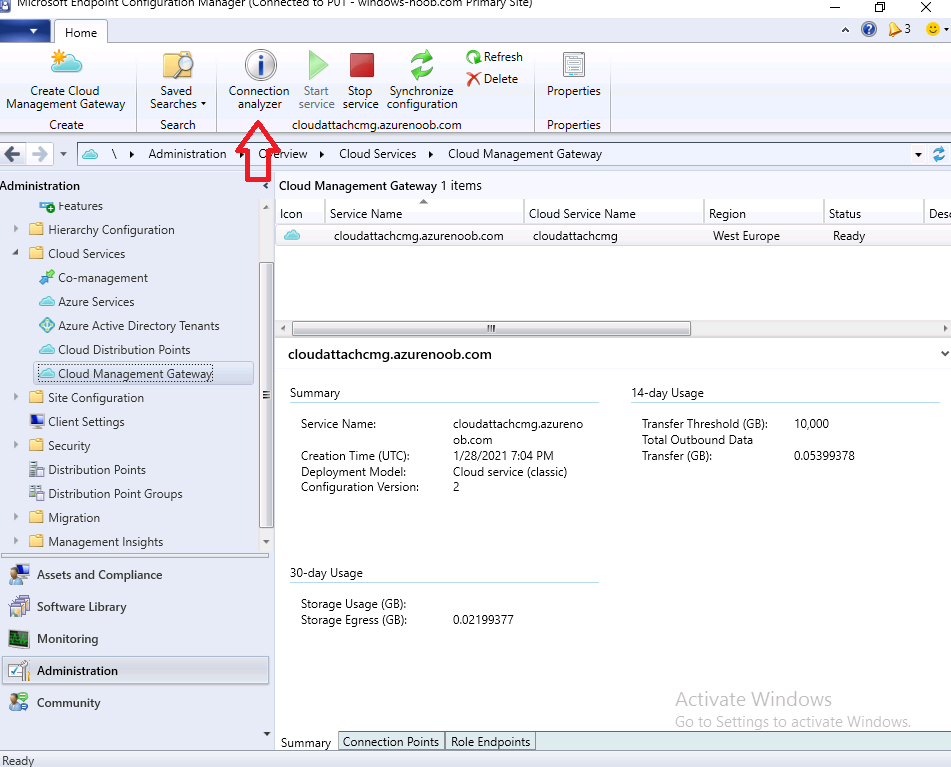951x767 pixels.
Task: Switch to Role Endpoints tab
Action: click(490, 742)
